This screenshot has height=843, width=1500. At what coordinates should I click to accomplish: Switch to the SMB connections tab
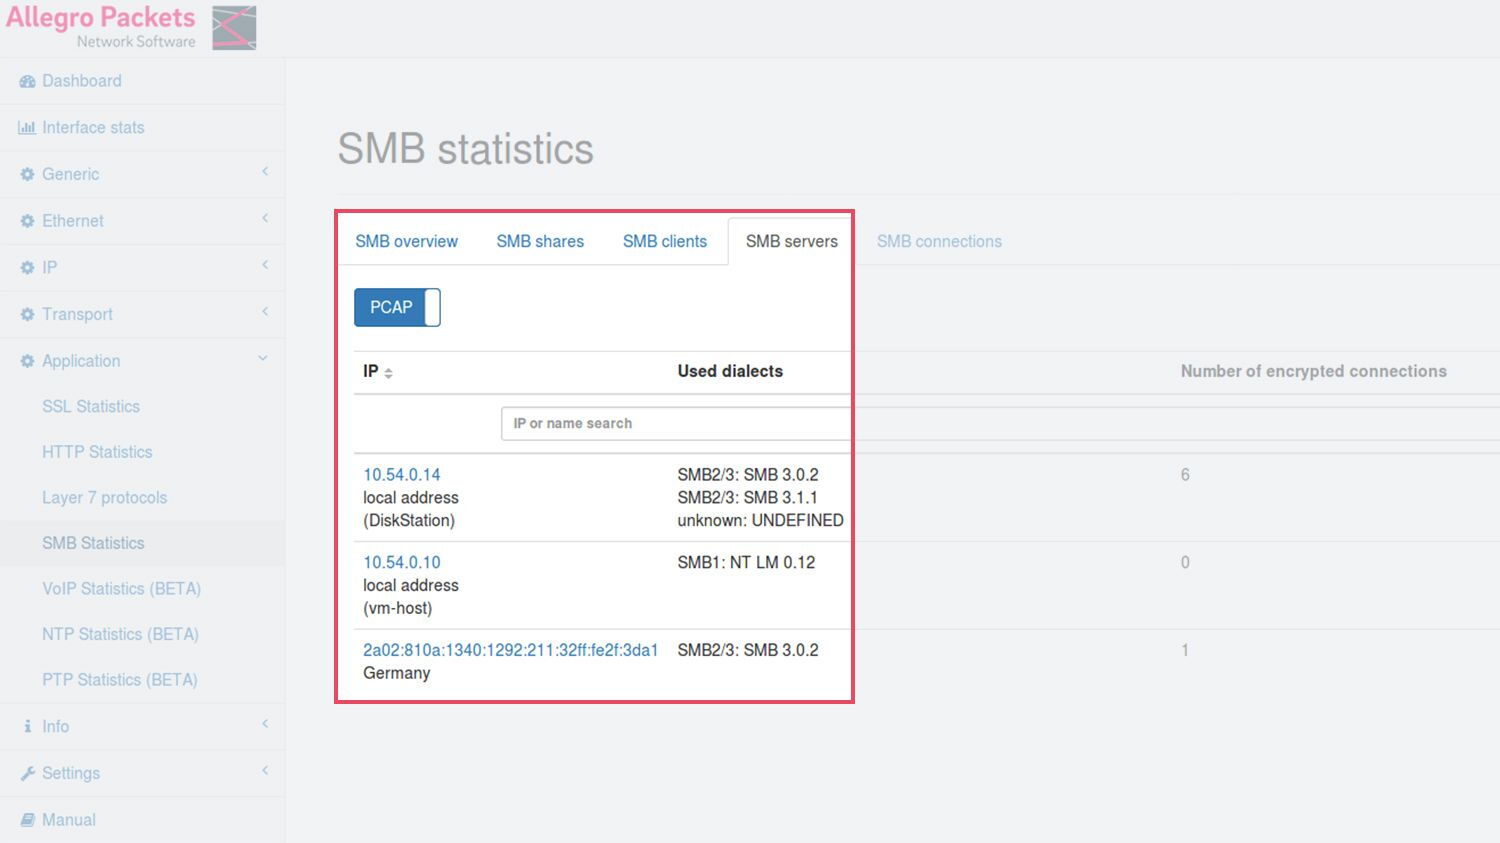pyautogui.click(x=939, y=241)
